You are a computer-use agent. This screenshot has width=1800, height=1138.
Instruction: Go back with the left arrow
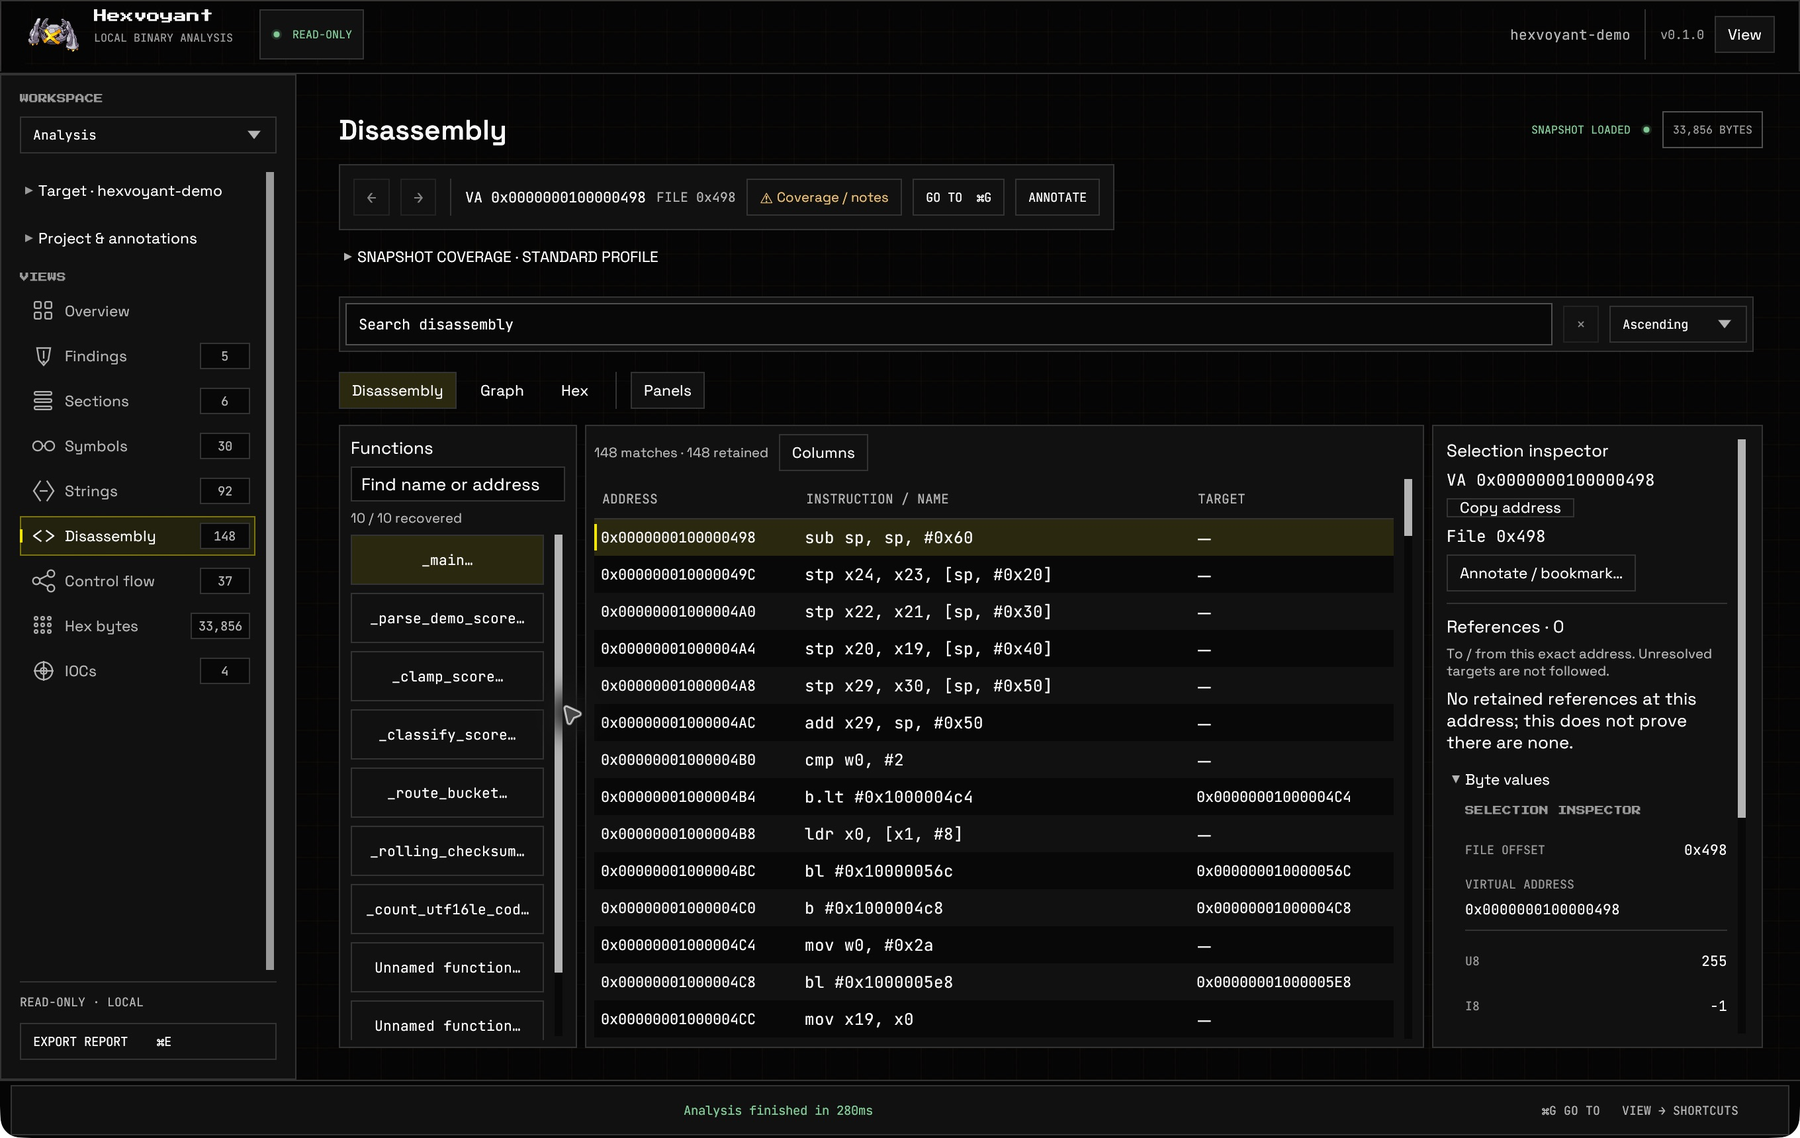(371, 197)
